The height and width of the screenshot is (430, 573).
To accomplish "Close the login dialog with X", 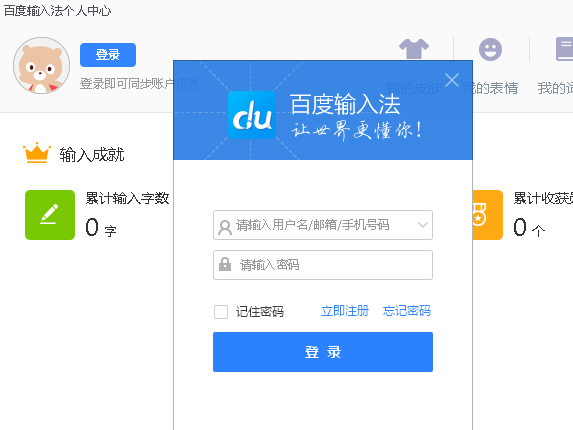I will [452, 80].
